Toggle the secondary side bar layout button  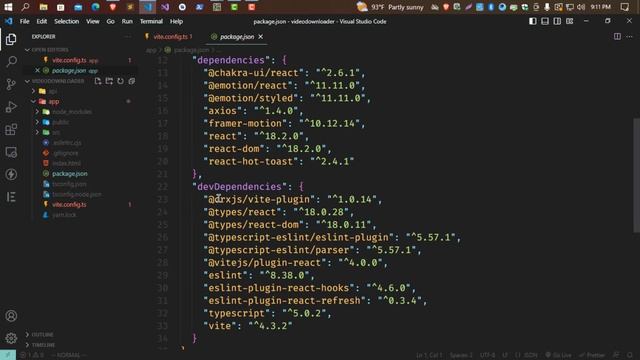point(557,21)
